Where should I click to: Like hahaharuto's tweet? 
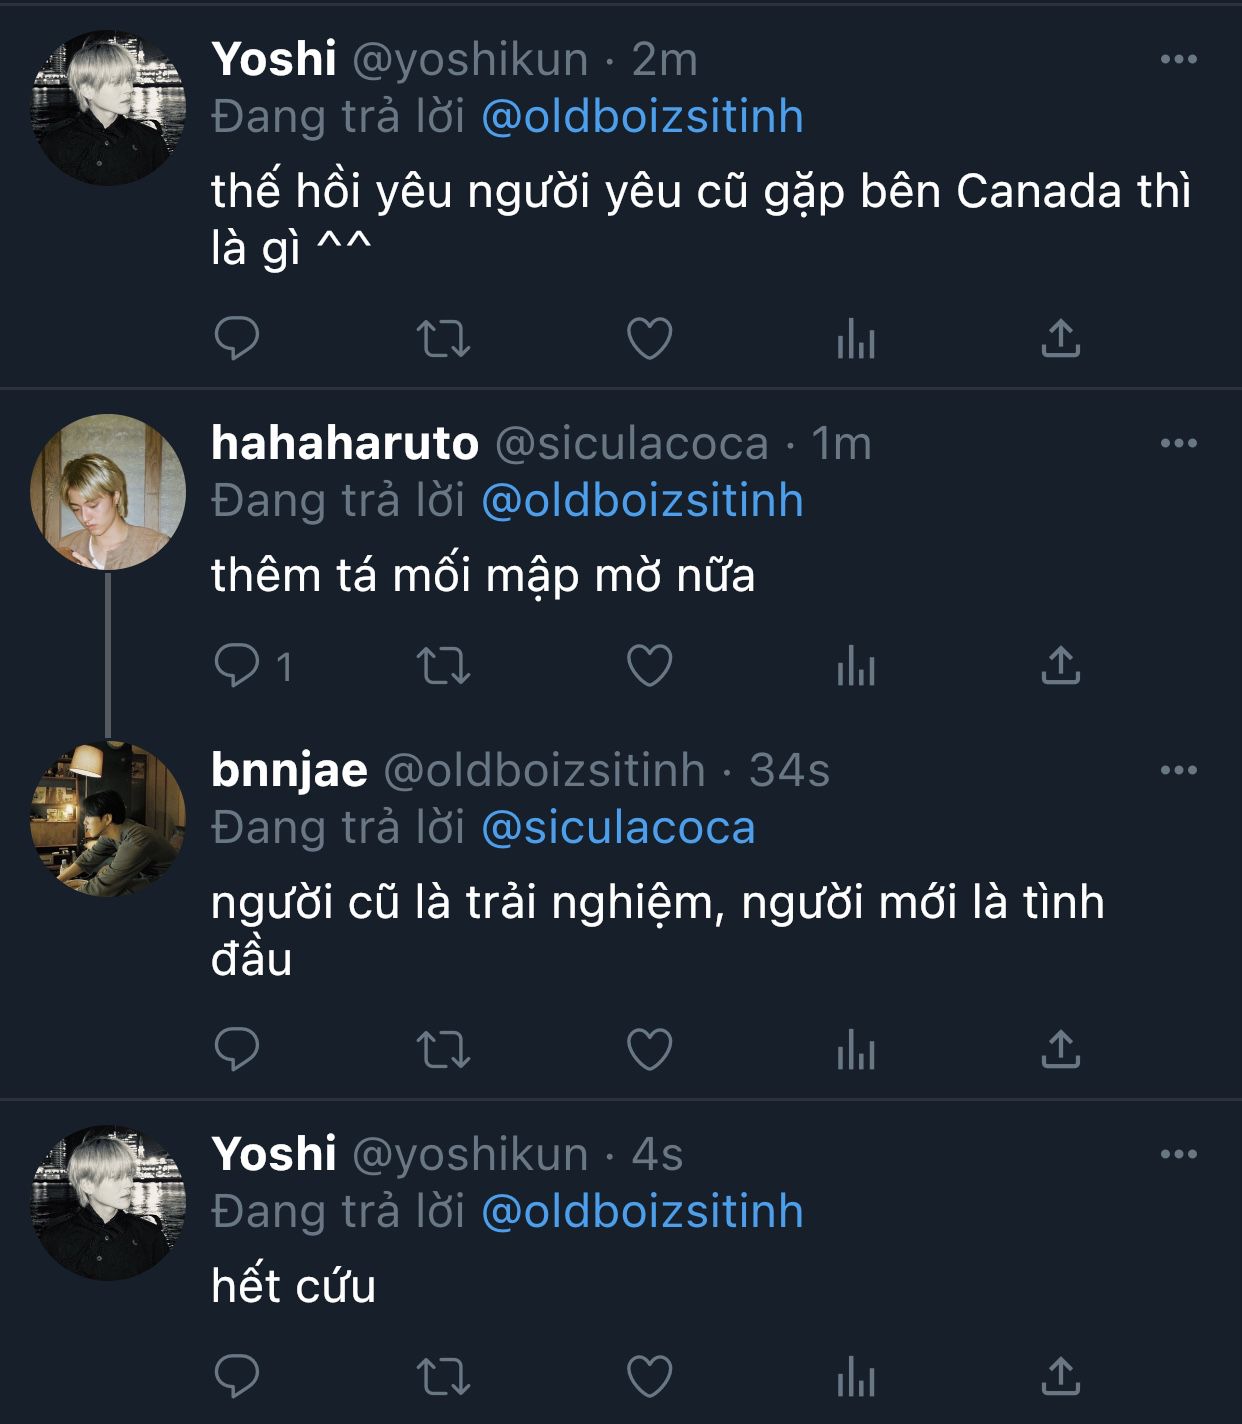(649, 665)
